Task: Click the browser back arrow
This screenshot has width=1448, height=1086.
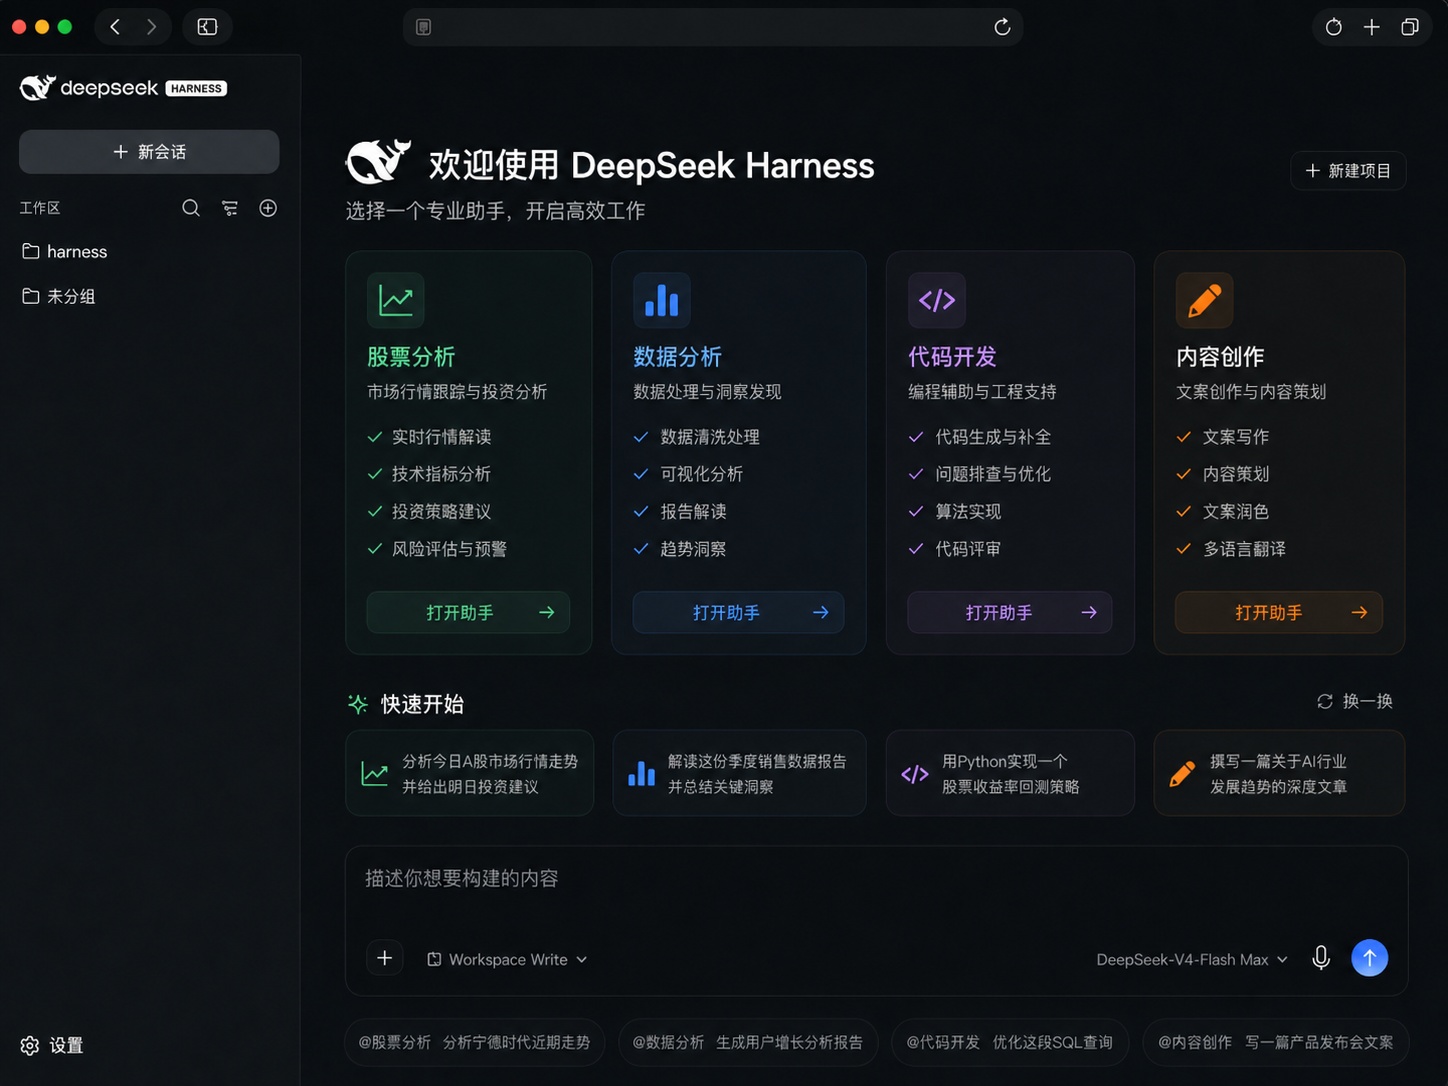Action: click(116, 27)
